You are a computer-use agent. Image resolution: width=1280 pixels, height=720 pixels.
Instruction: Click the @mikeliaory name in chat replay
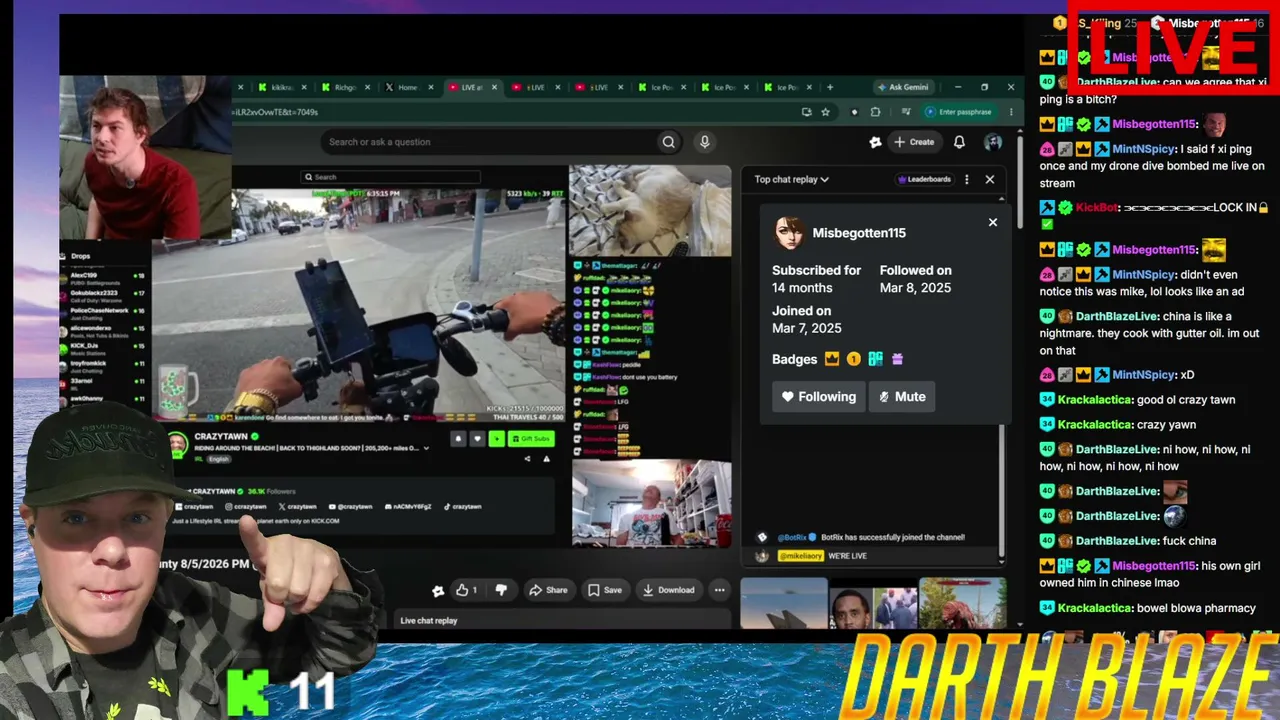pyautogui.click(x=800, y=555)
